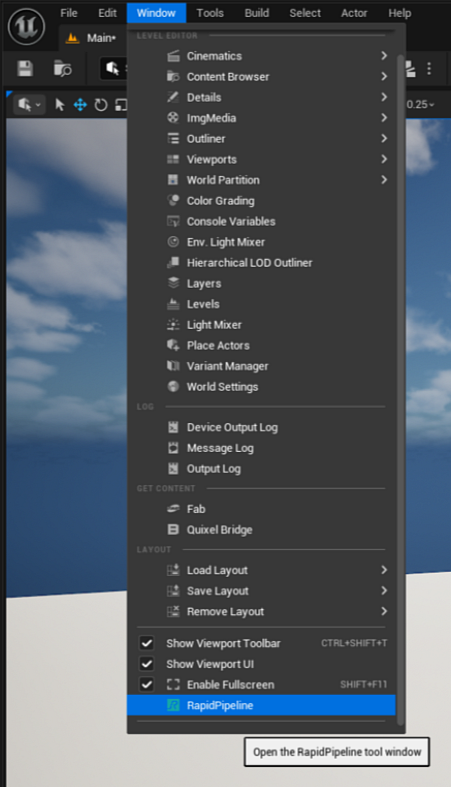Viewport: 451px width, 787px height.
Task: Click the Layers stack icon
Action: [173, 283]
